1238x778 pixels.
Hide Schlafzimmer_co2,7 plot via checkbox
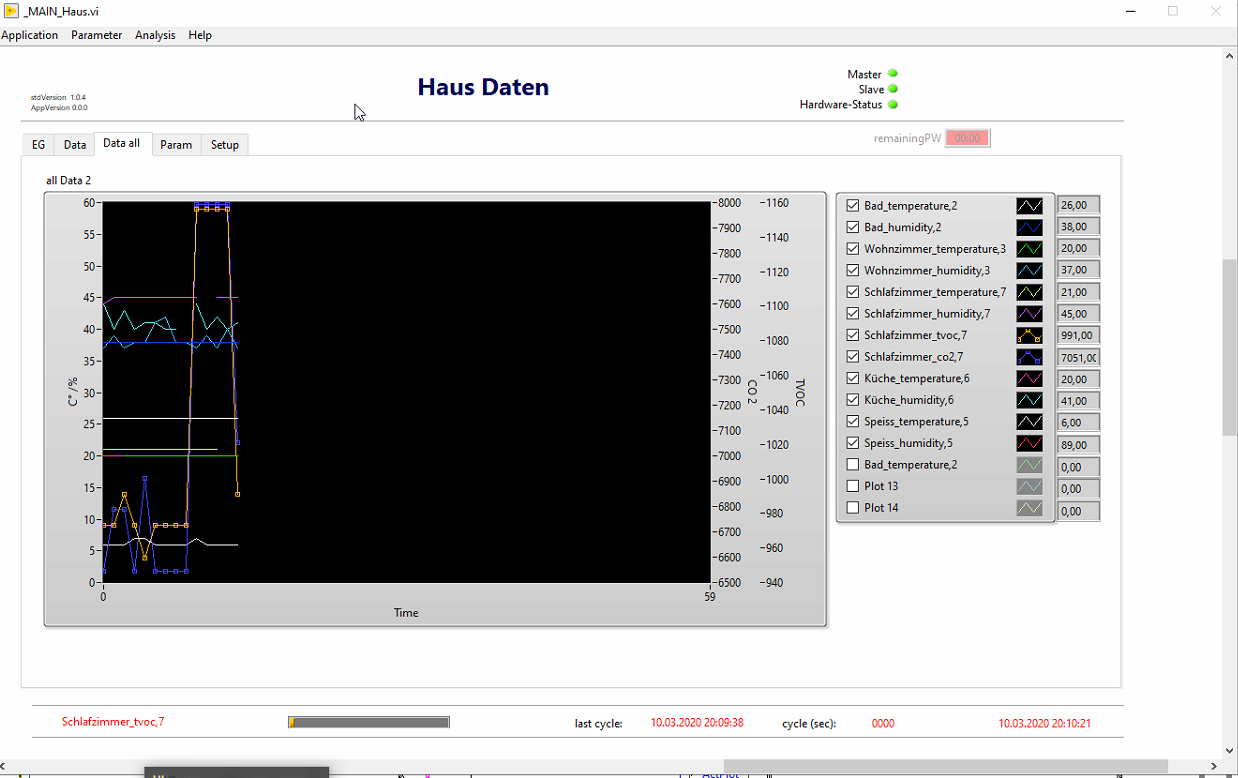click(853, 357)
